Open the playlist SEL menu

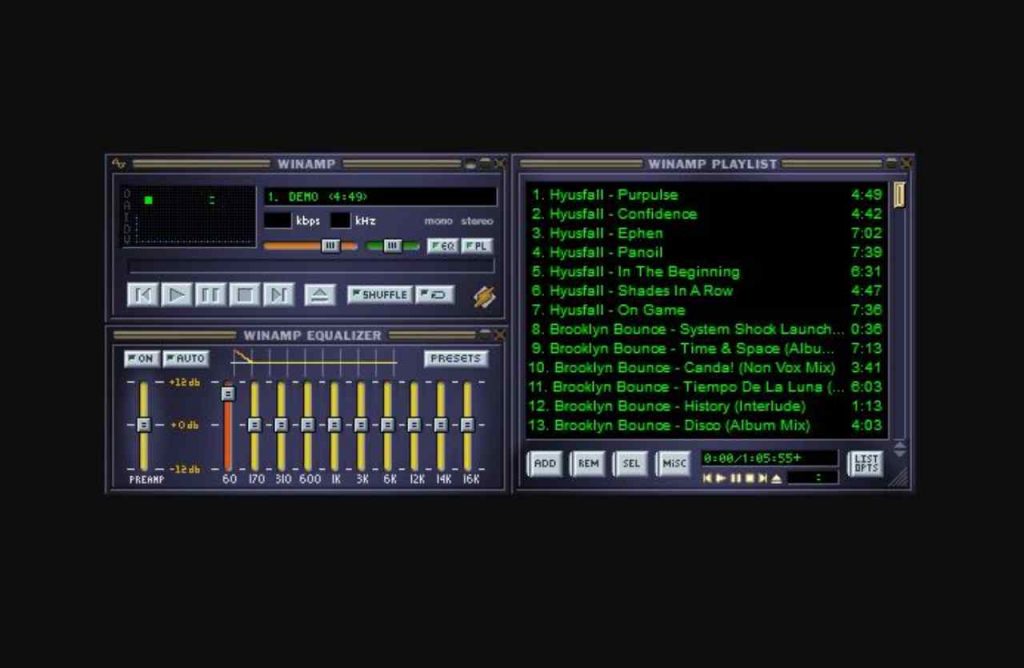click(631, 464)
